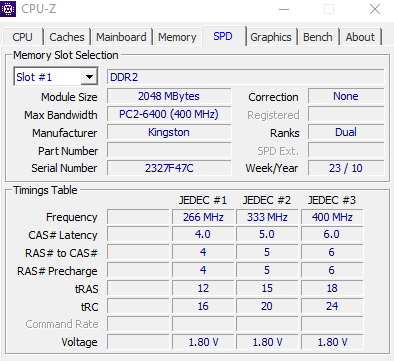Minimize the CPU-Z window
The width and height of the screenshot is (394, 361).
(x=284, y=9)
